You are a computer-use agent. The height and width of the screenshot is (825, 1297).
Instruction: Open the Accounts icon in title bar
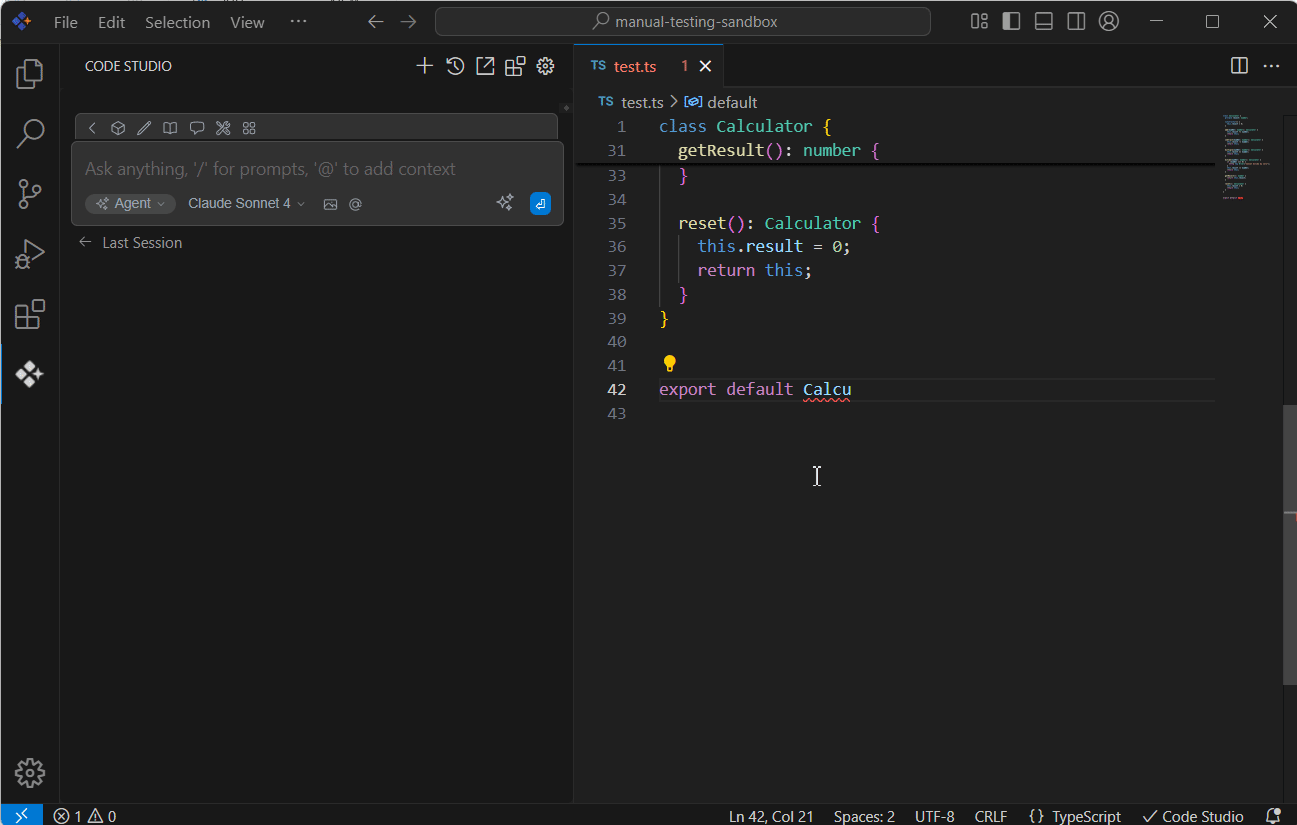click(1108, 22)
